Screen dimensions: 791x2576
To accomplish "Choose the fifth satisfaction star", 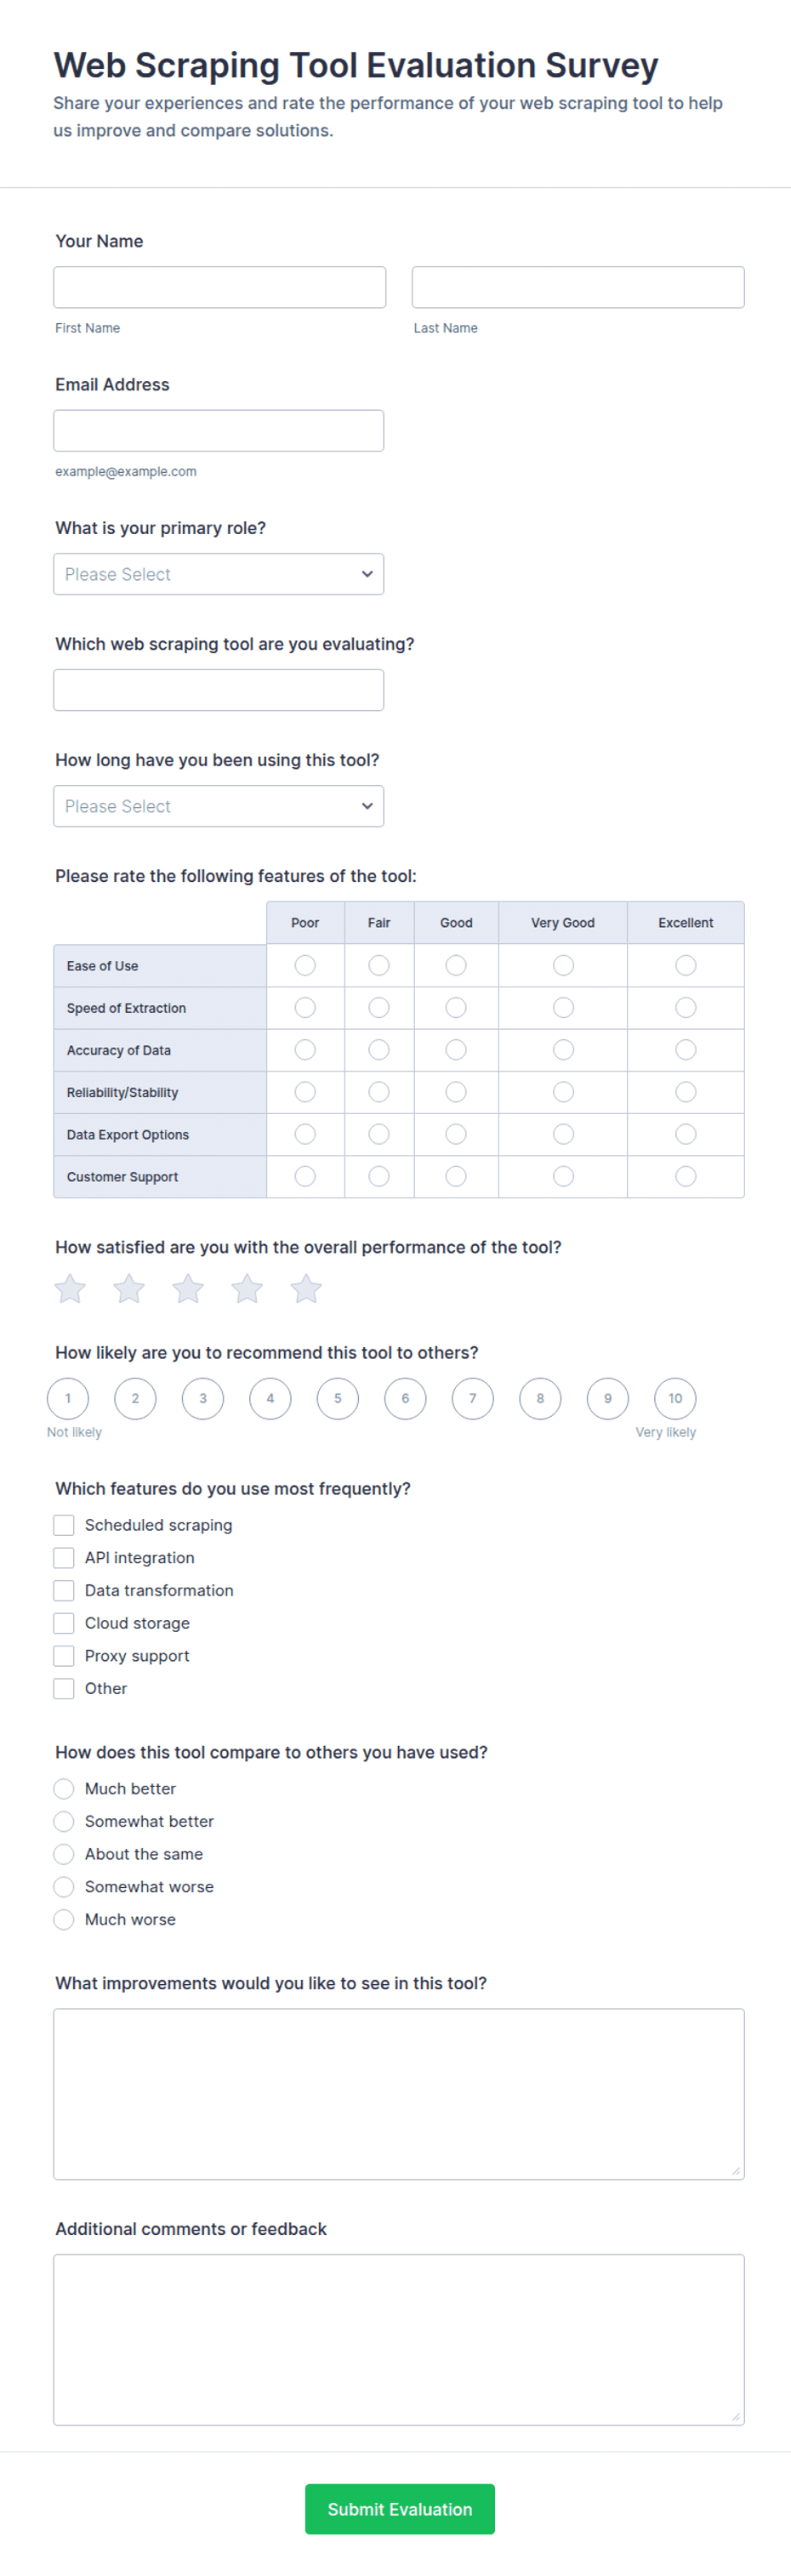I will click(x=306, y=1289).
